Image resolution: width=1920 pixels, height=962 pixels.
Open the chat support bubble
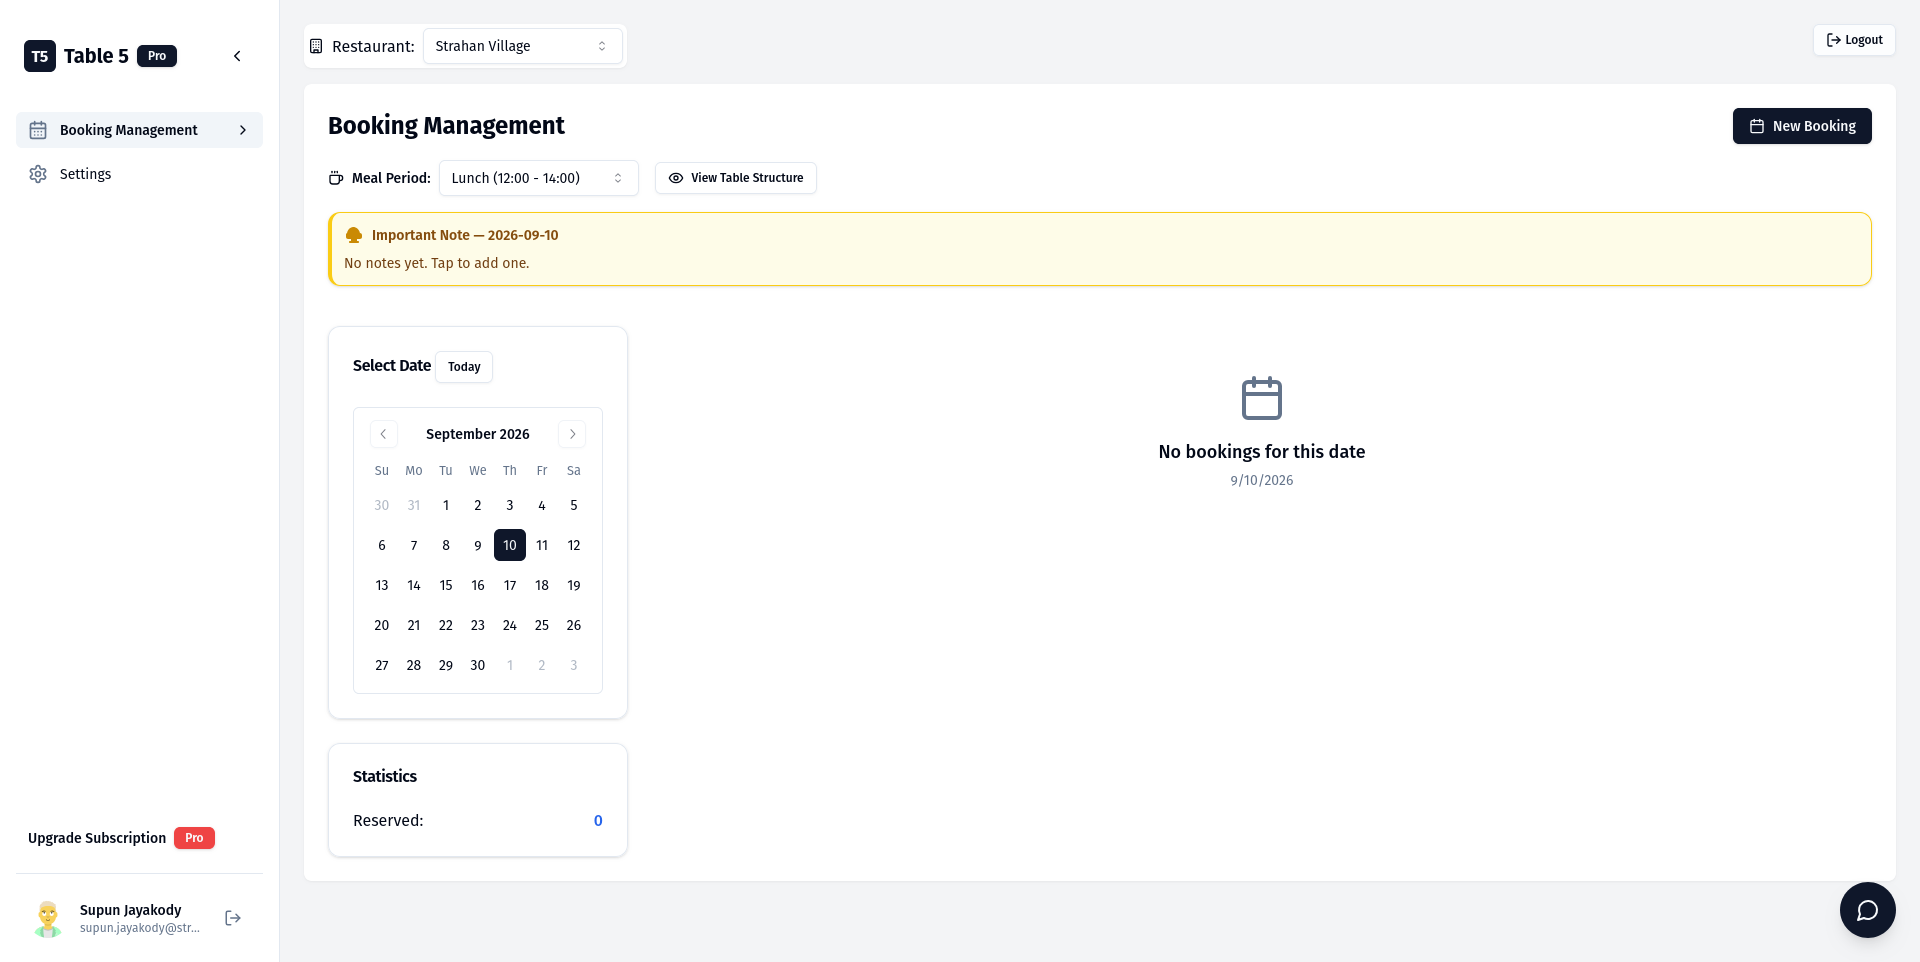(1867, 910)
